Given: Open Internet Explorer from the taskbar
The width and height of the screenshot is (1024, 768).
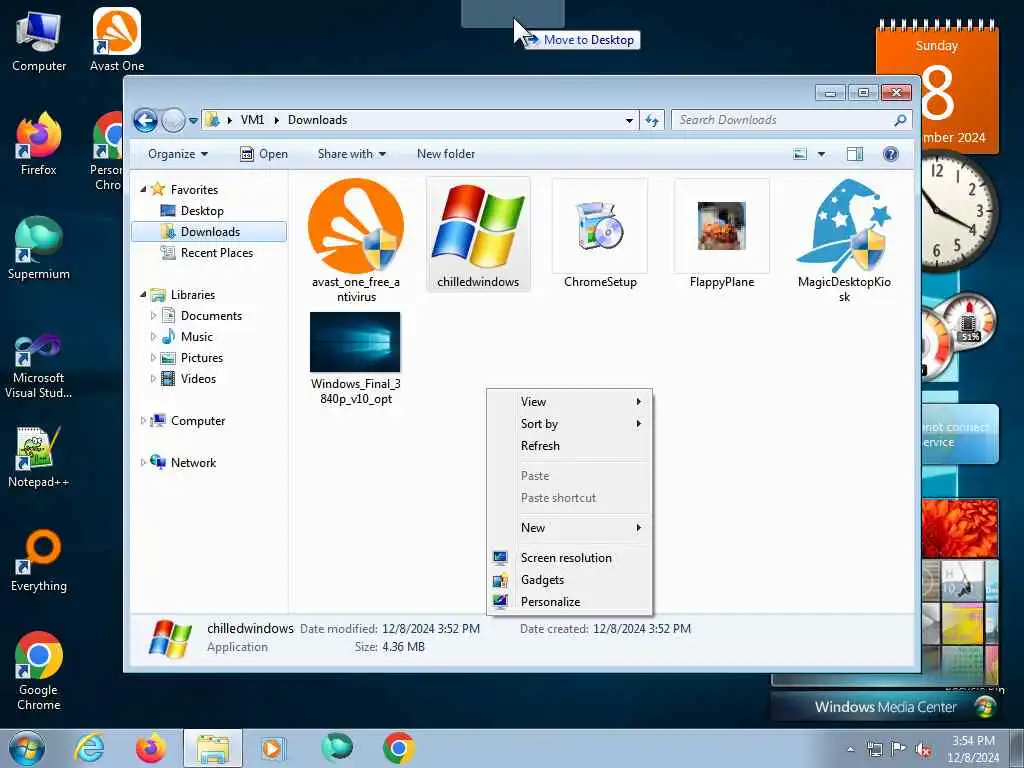Looking at the screenshot, I should coord(89,748).
